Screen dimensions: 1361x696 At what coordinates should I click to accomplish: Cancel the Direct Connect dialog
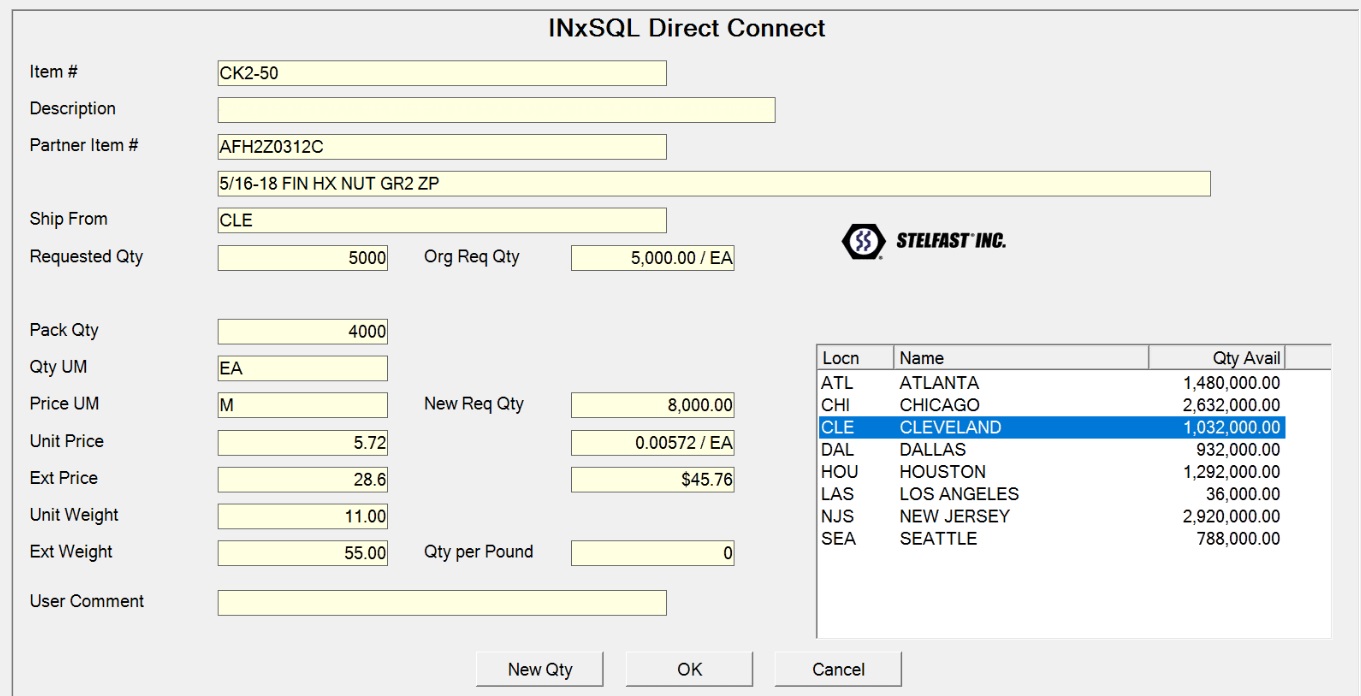838,669
